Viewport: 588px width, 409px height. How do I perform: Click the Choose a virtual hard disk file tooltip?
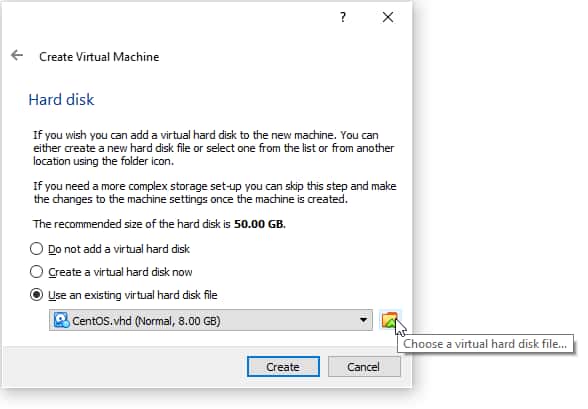[485, 344]
